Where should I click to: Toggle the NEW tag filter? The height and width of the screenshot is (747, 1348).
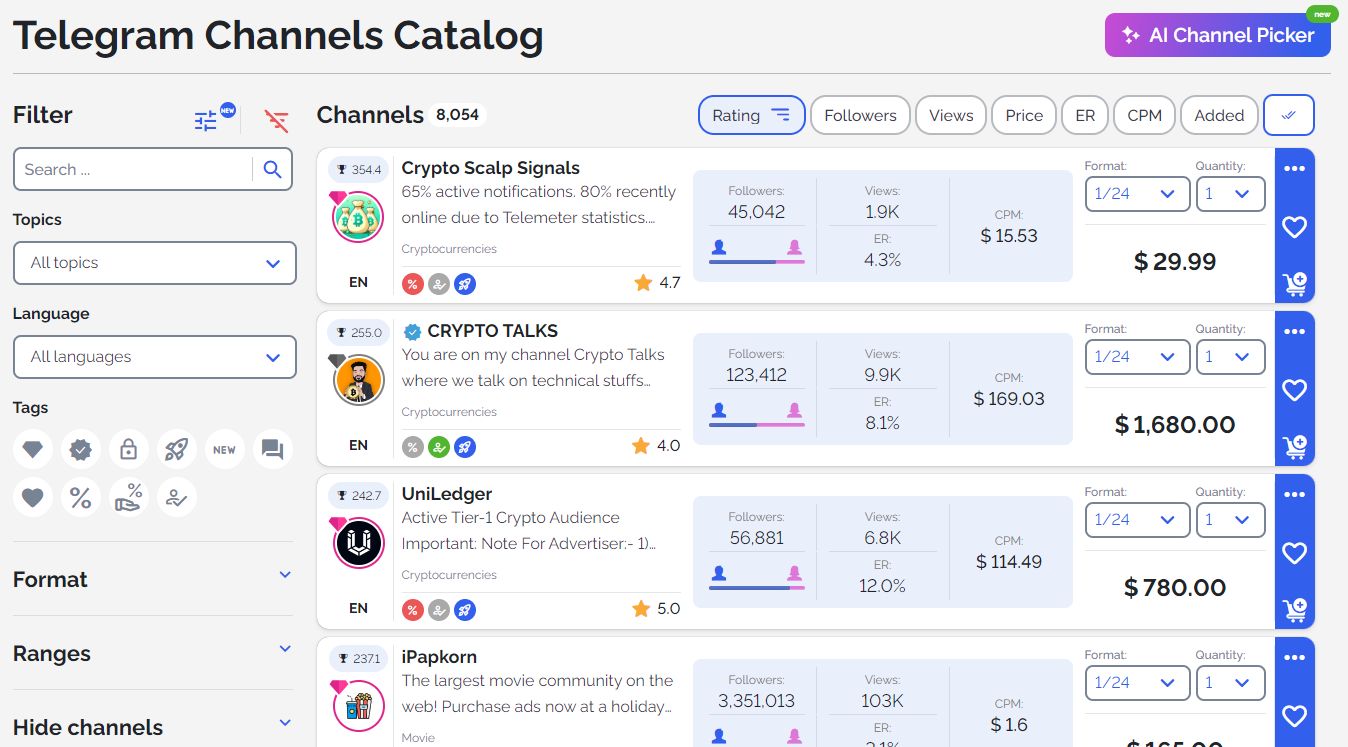[x=225, y=450]
